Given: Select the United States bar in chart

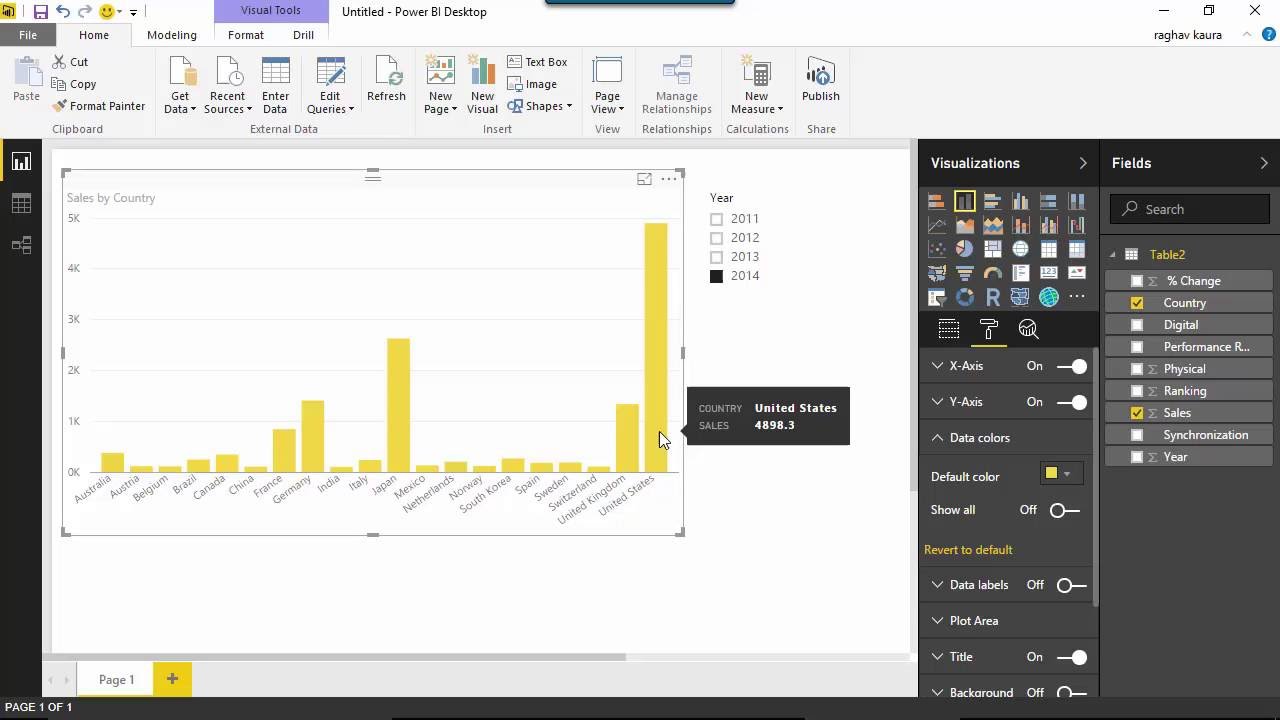Looking at the screenshot, I should point(655,347).
